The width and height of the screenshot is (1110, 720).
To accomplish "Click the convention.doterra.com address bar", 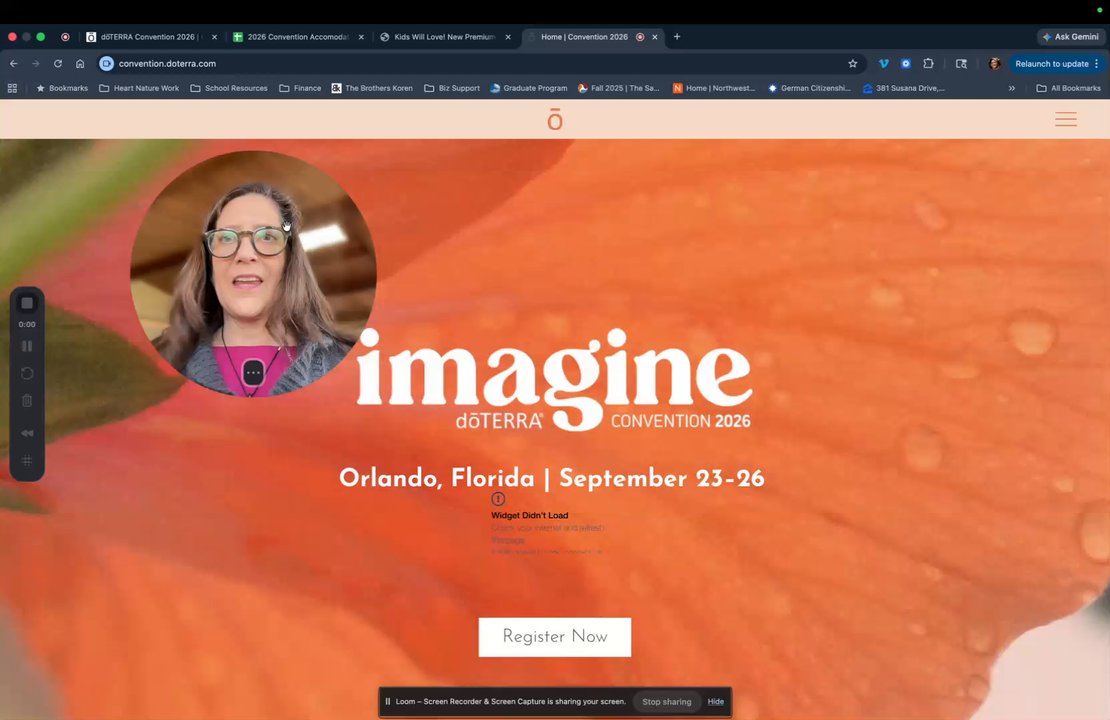I will click(x=481, y=64).
